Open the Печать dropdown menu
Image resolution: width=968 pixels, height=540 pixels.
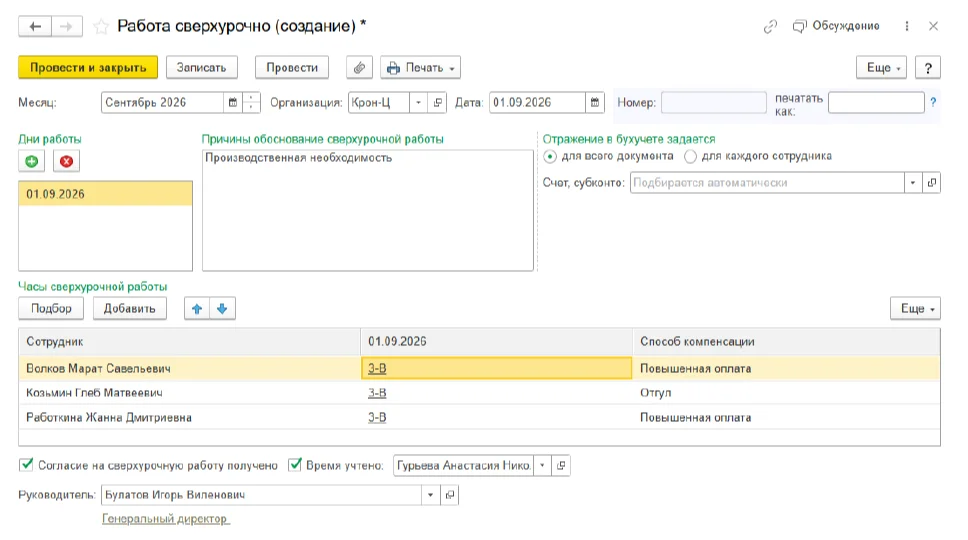tap(420, 67)
